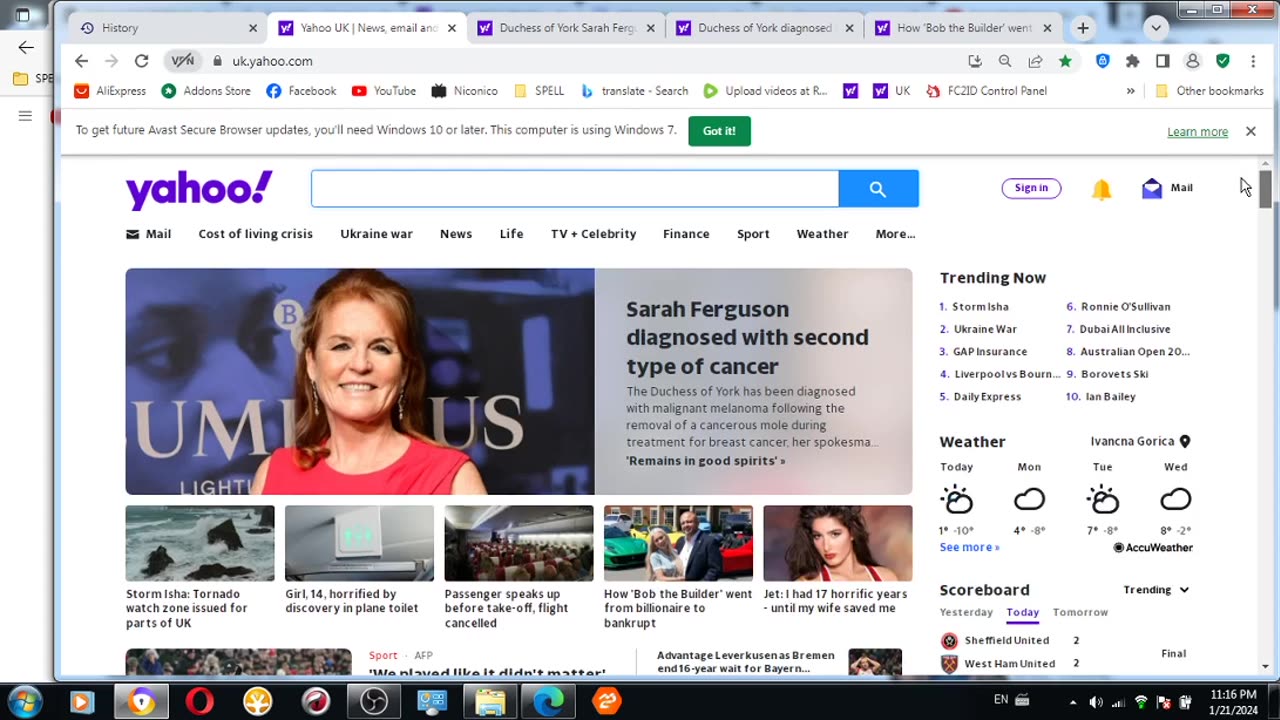1280x720 pixels.
Task: Click 'Remains in good spirits' link
Action: coord(705,461)
